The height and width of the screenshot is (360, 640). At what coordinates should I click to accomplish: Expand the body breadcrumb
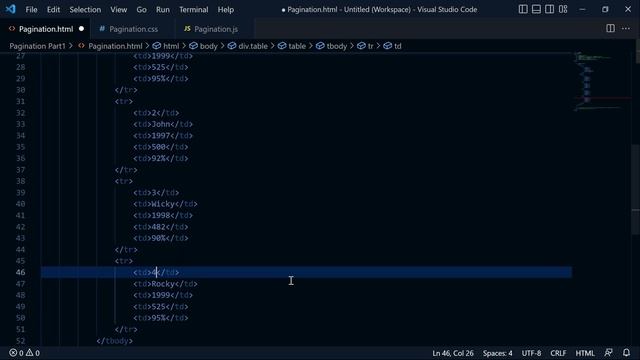click(x=208, y=46)
